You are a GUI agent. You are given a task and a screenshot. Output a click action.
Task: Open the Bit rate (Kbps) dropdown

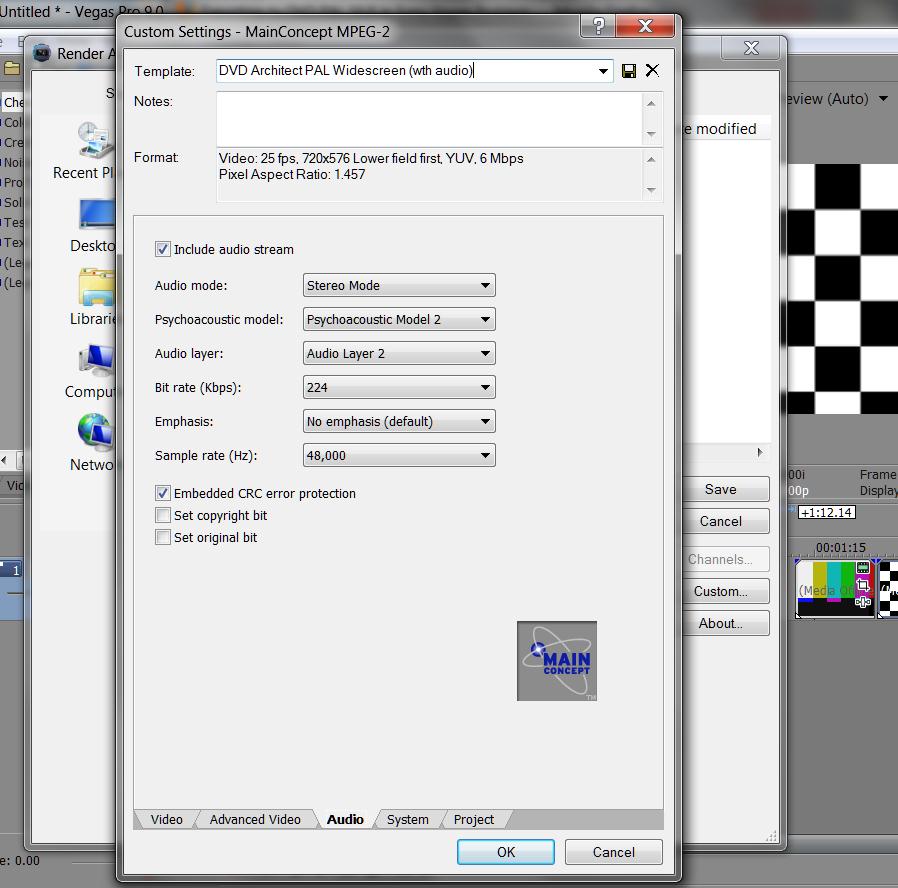point(399,388)
